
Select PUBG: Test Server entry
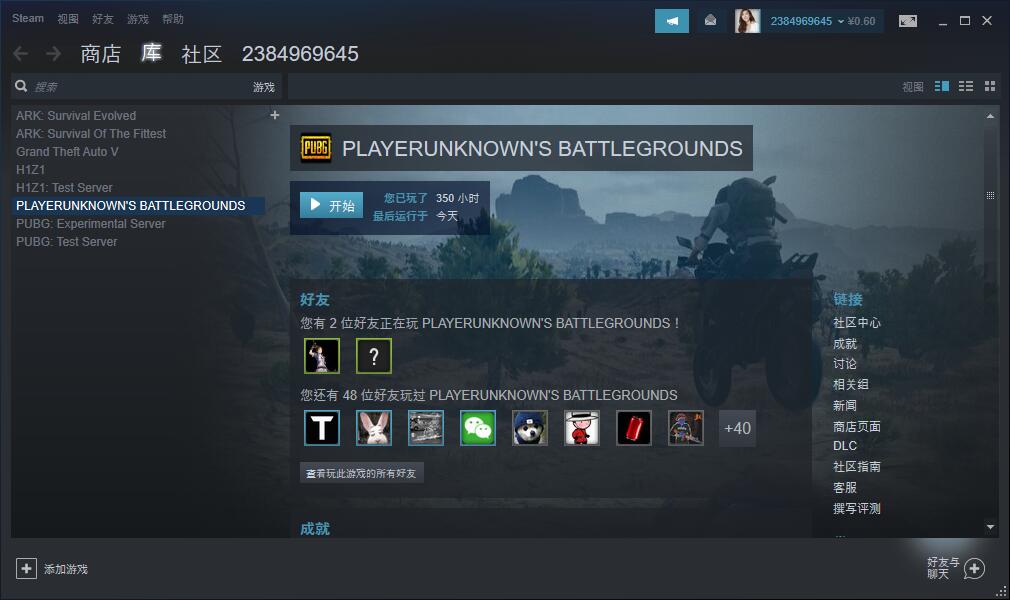tap(66, 242)
